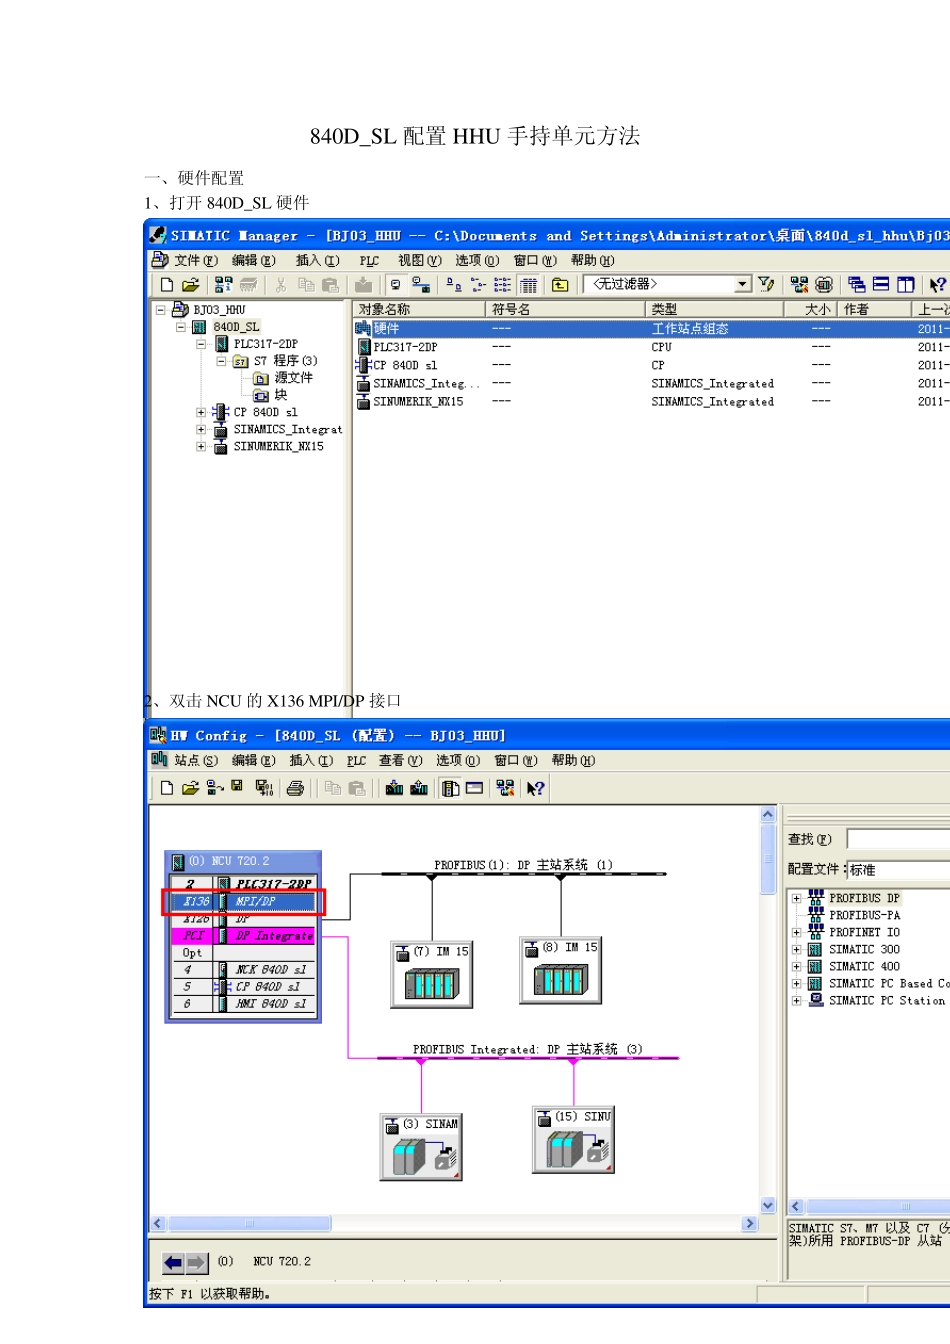Select X136 MPI/DP interface row in NCU rack
Viewport: 950px width, 1344px height.
click(x=244, y=902)
